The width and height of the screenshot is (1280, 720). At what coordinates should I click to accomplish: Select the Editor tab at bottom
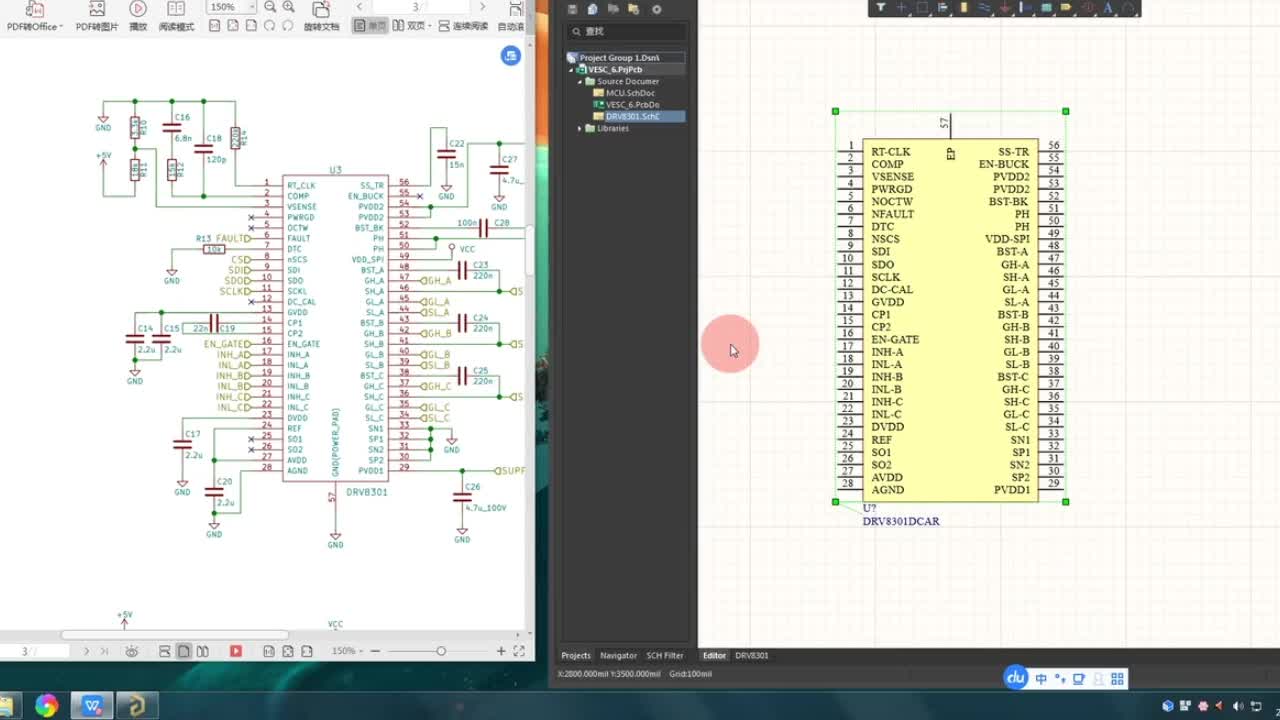[x=714, y=656]
